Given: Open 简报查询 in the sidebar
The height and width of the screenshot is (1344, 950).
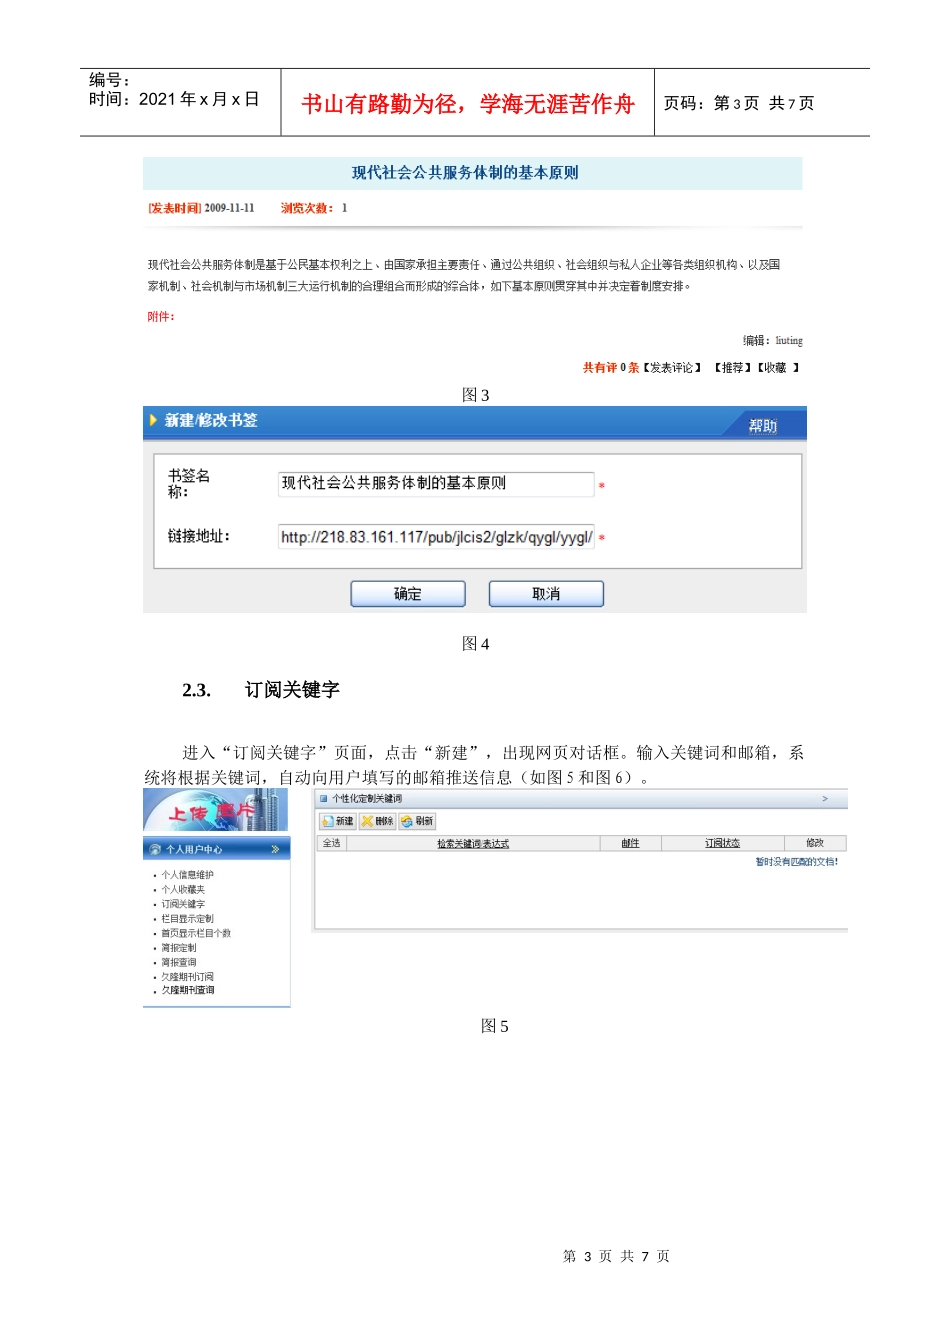Looking at the screenshot, I should click(x=179, y=962).
